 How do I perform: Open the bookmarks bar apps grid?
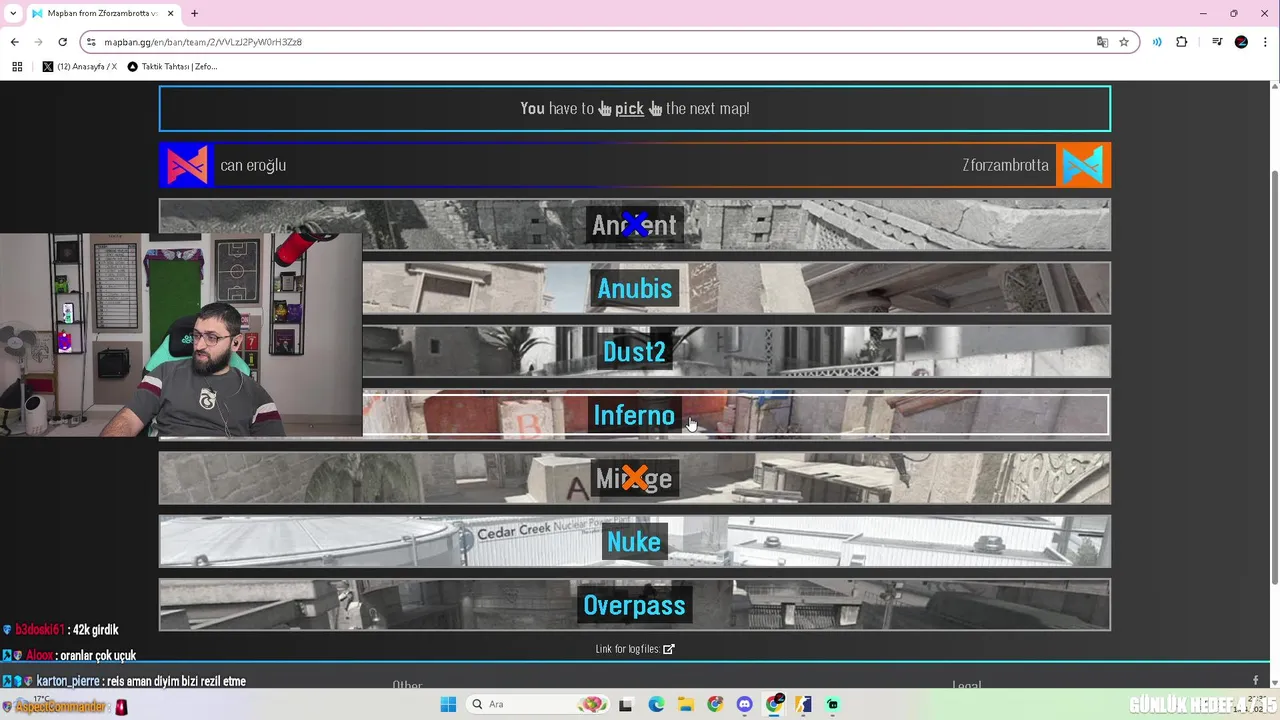pos(17,67)
